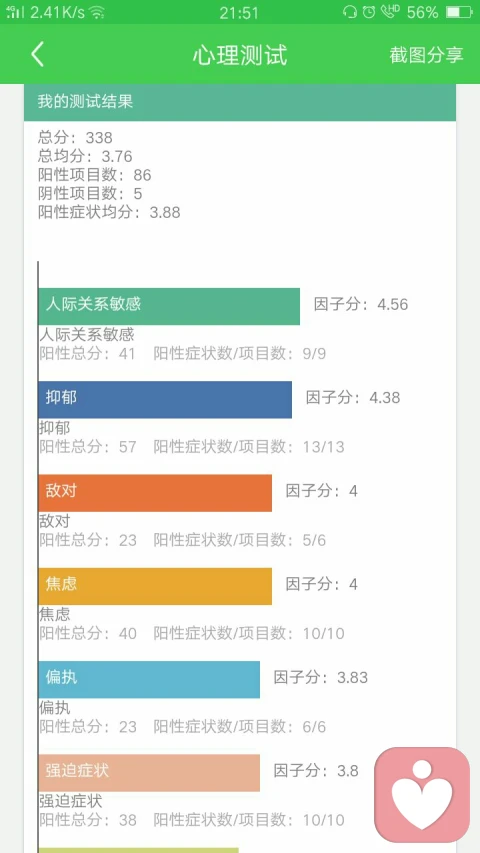This screenshot has height=853, width=480.
Task: Tap 截图分享 to share screenshot
Action: point(426,54)
